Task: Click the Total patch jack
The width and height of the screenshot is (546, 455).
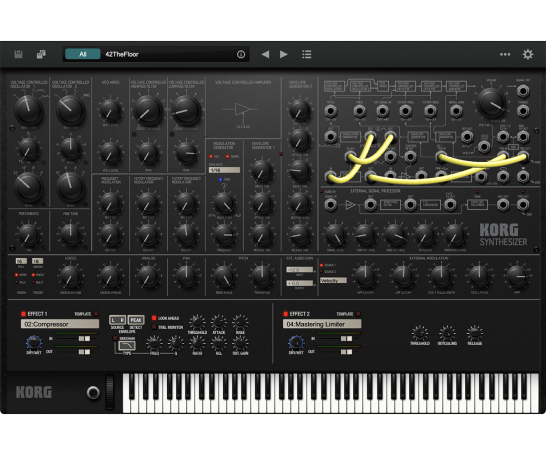Action: pyautogui.click(x=330, y=111)
